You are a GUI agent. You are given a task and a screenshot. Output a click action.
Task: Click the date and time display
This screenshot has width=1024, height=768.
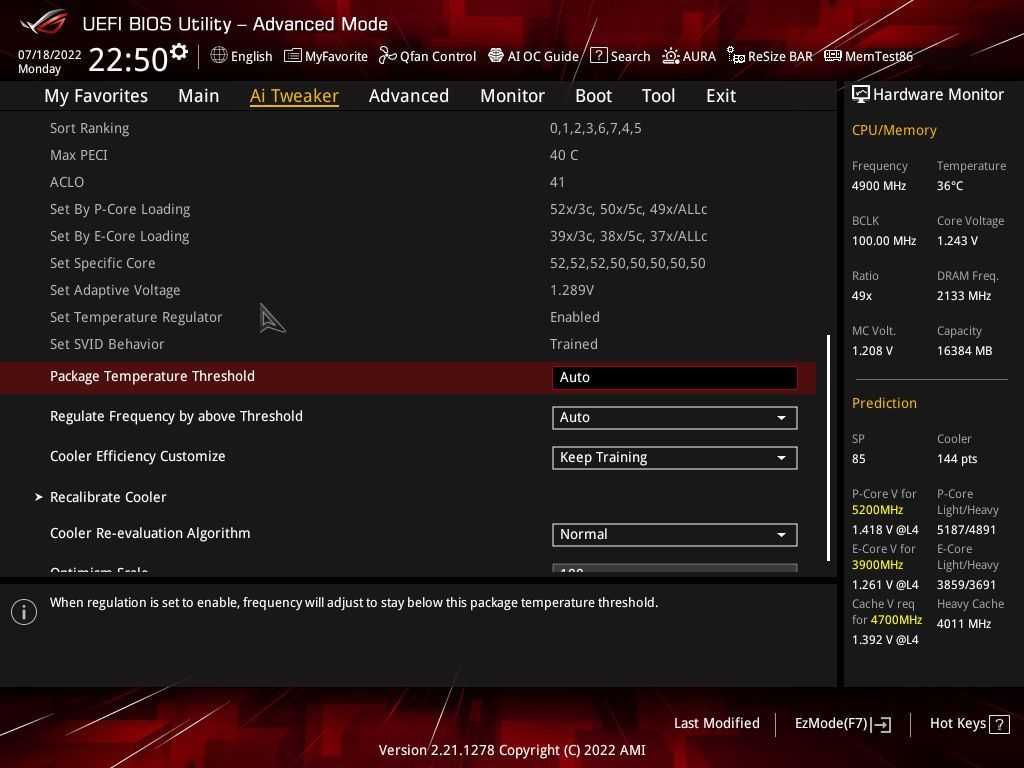click(x=93, y=59)
